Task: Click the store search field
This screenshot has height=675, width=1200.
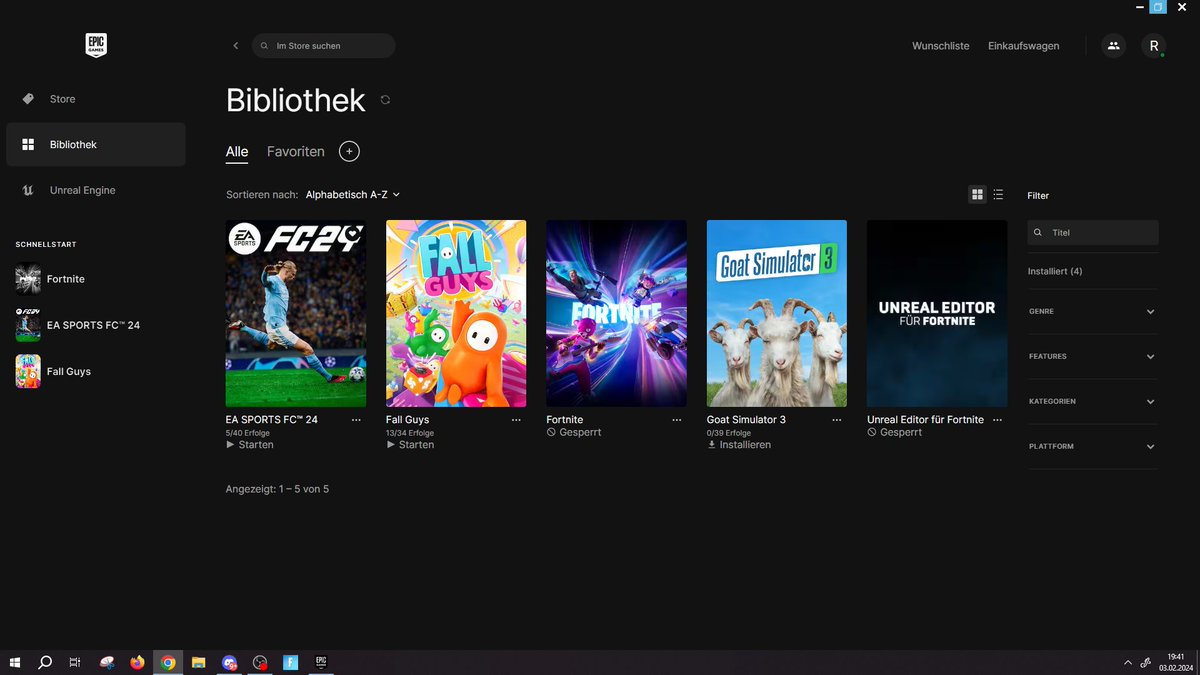Action: tap(323, 46)
